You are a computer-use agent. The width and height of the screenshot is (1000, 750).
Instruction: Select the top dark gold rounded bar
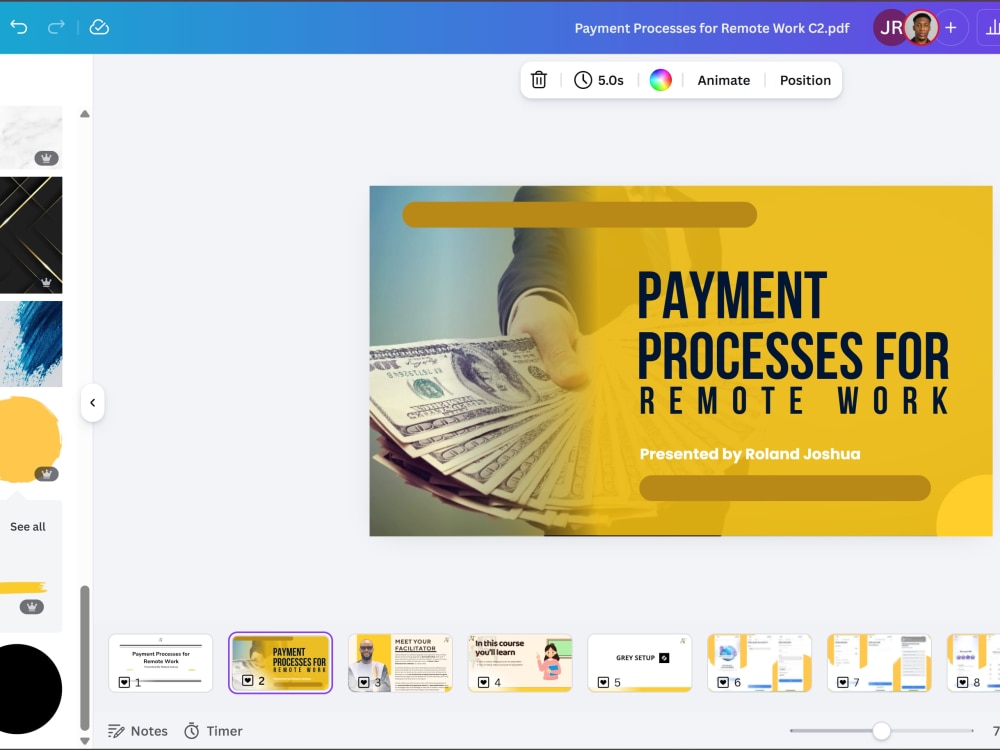[579, 214]
